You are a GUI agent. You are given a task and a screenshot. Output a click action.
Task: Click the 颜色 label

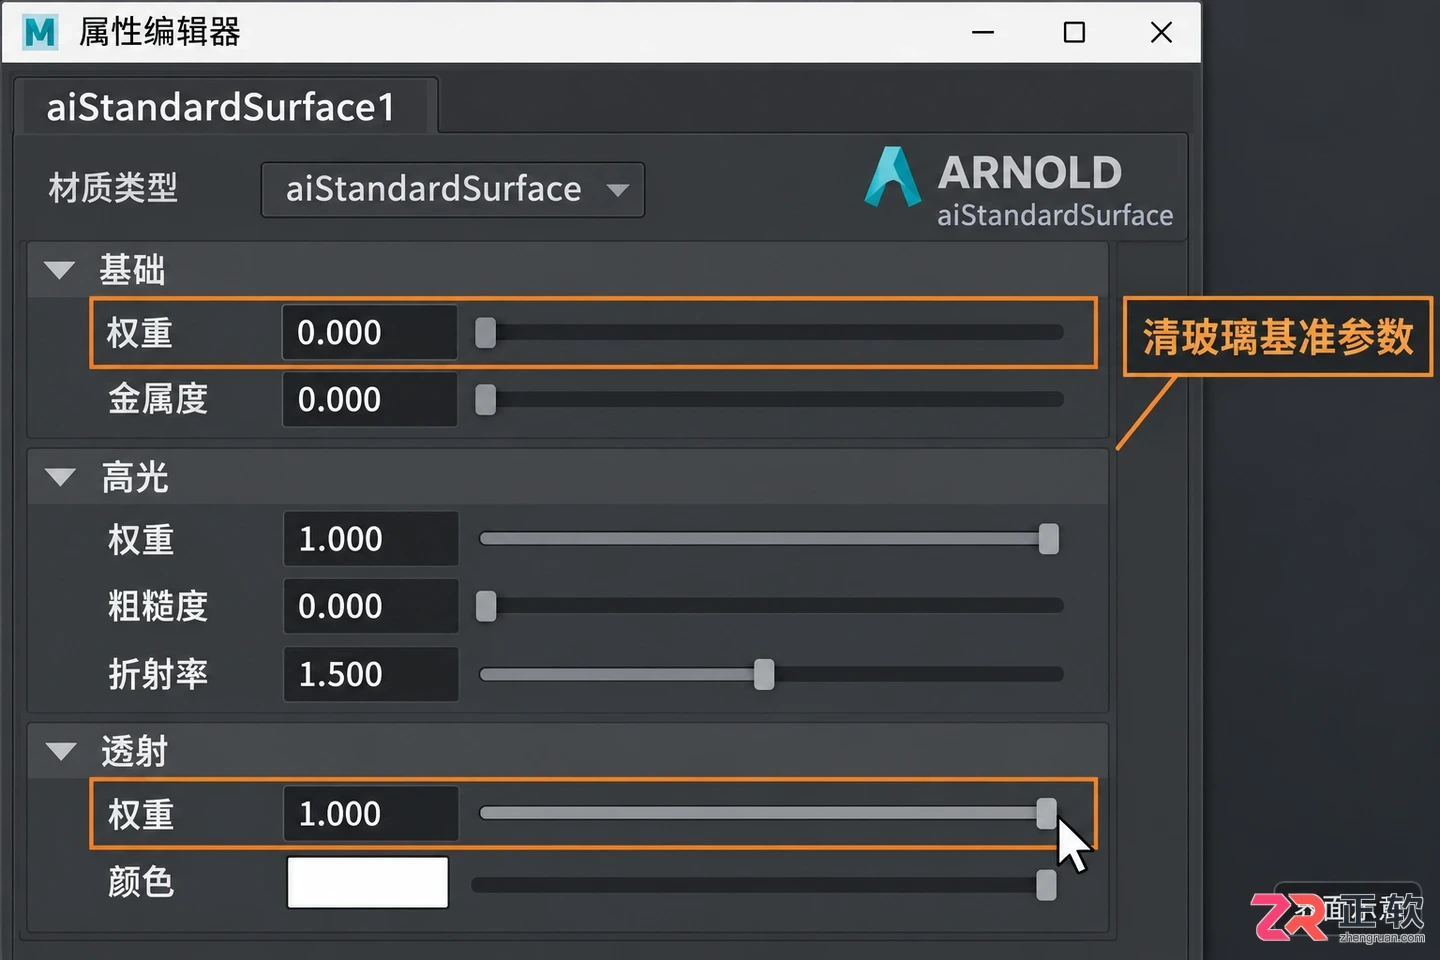coord(141,882)
